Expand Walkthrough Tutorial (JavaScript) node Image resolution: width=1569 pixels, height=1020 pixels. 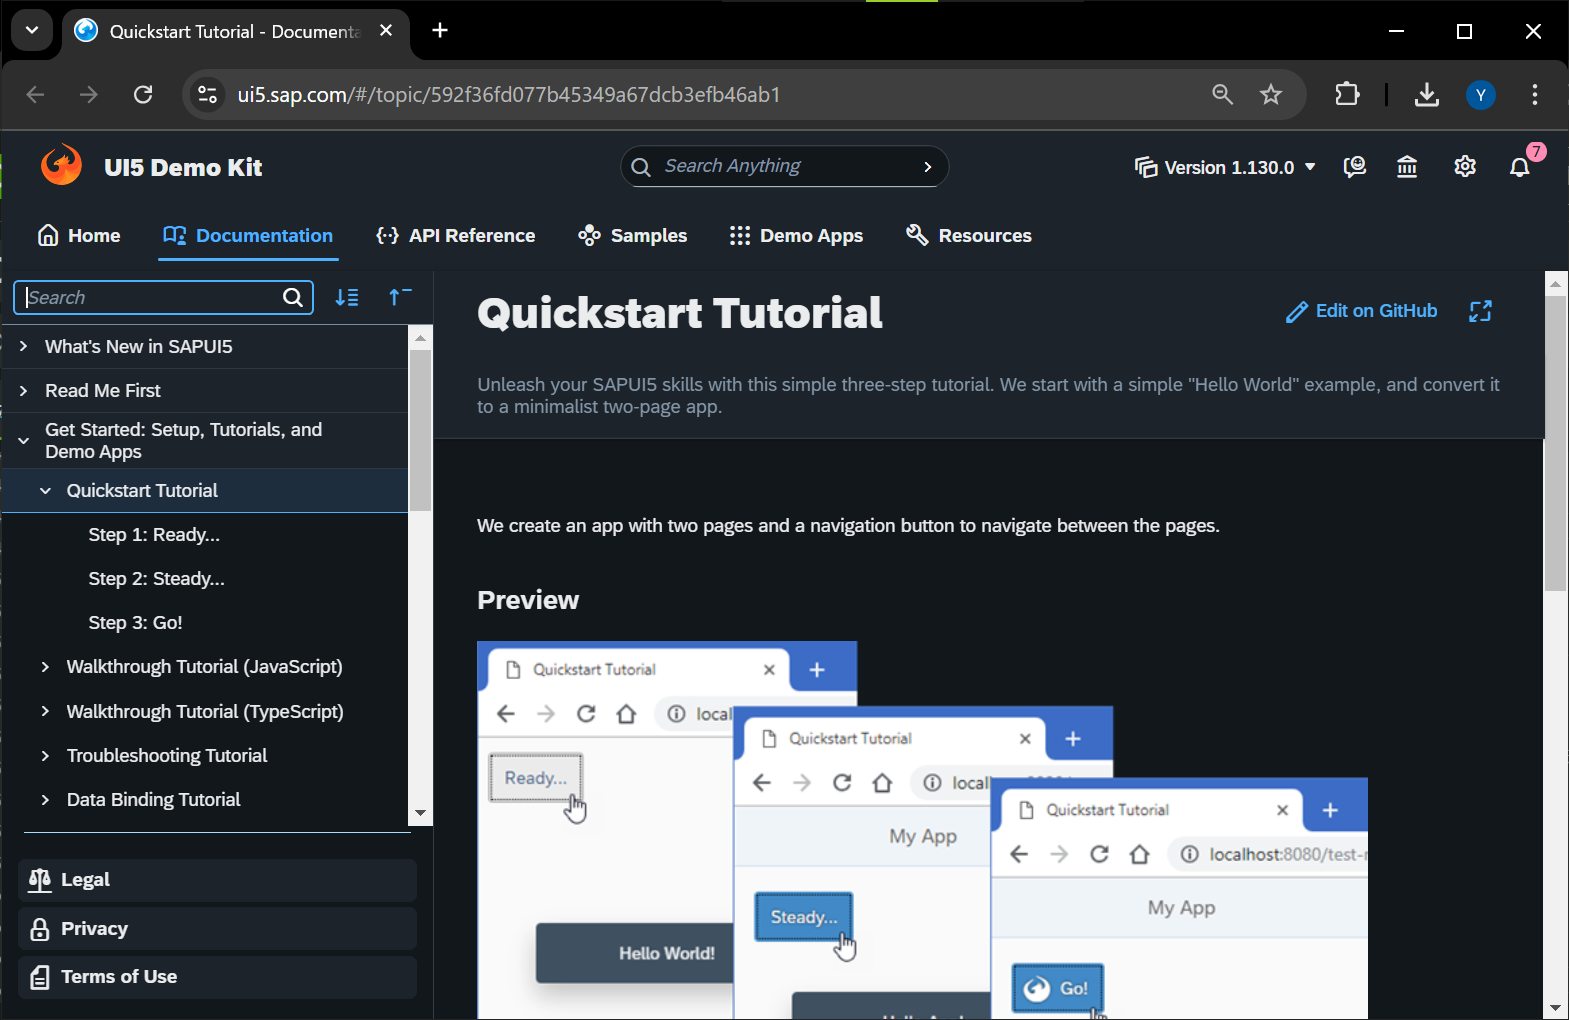pyautogui.click(x=45, y=666)
